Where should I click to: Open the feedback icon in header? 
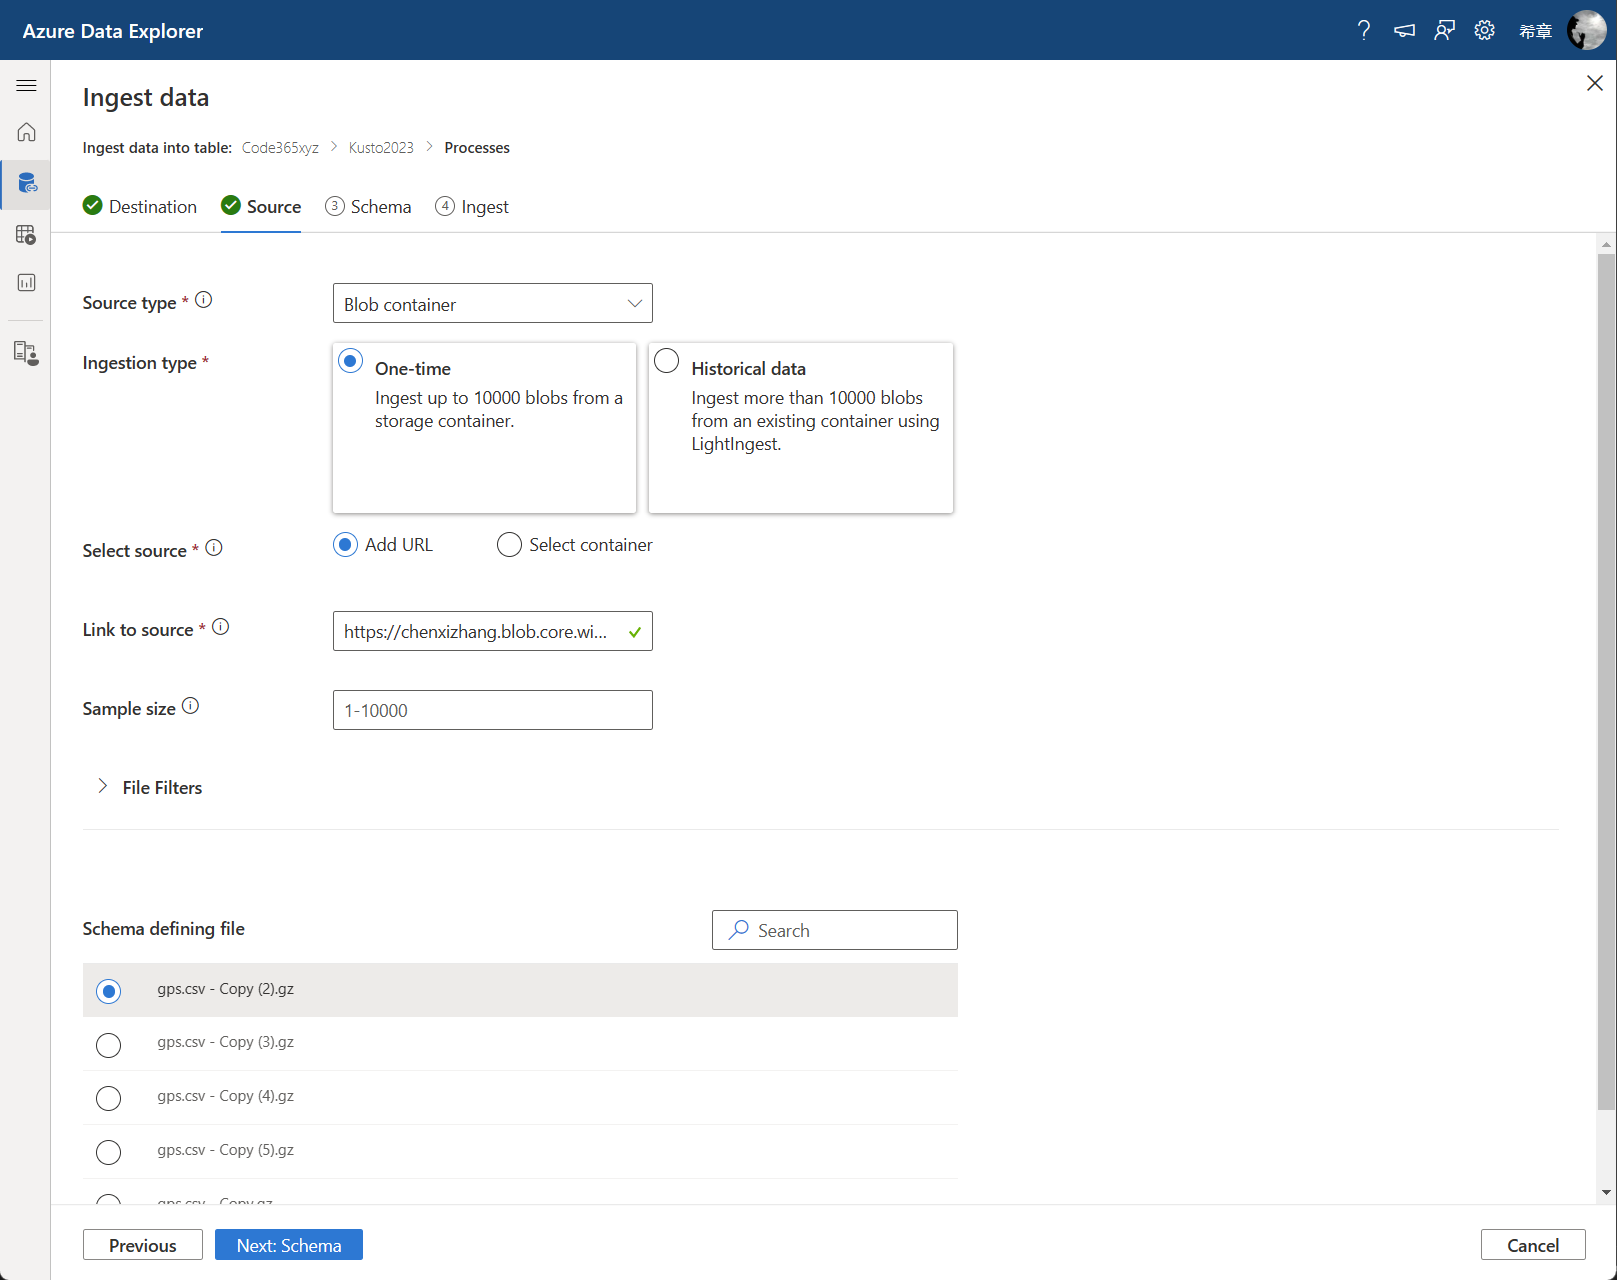click(x=1445, y=30)
